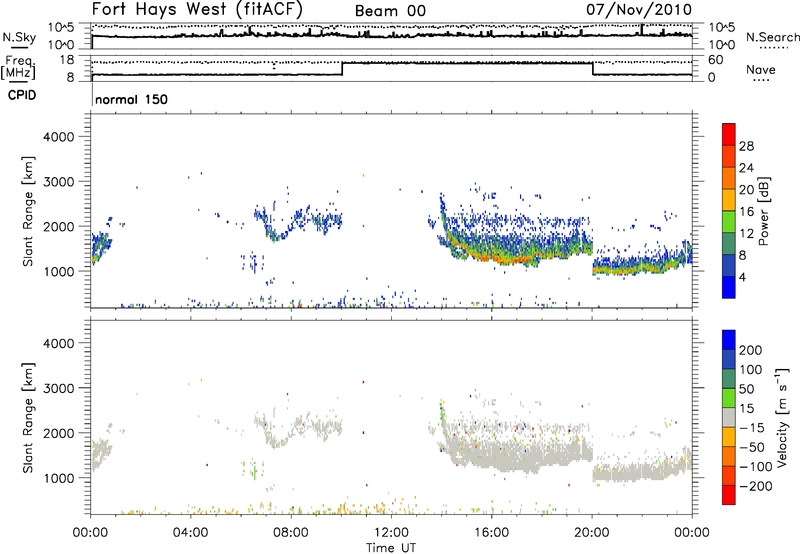Viewport: 800px width, 554px height.
Task: Click the 'Time UT' axis title
Action: tap(391, 548)
